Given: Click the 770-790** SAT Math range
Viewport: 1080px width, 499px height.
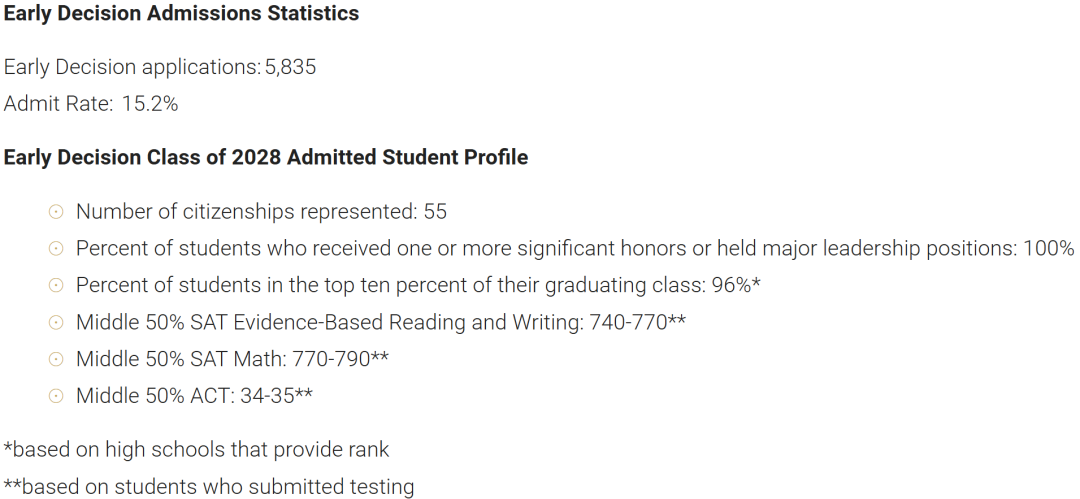Looking at the screenshot, I should pyautogui.click(x=340, y=359).
